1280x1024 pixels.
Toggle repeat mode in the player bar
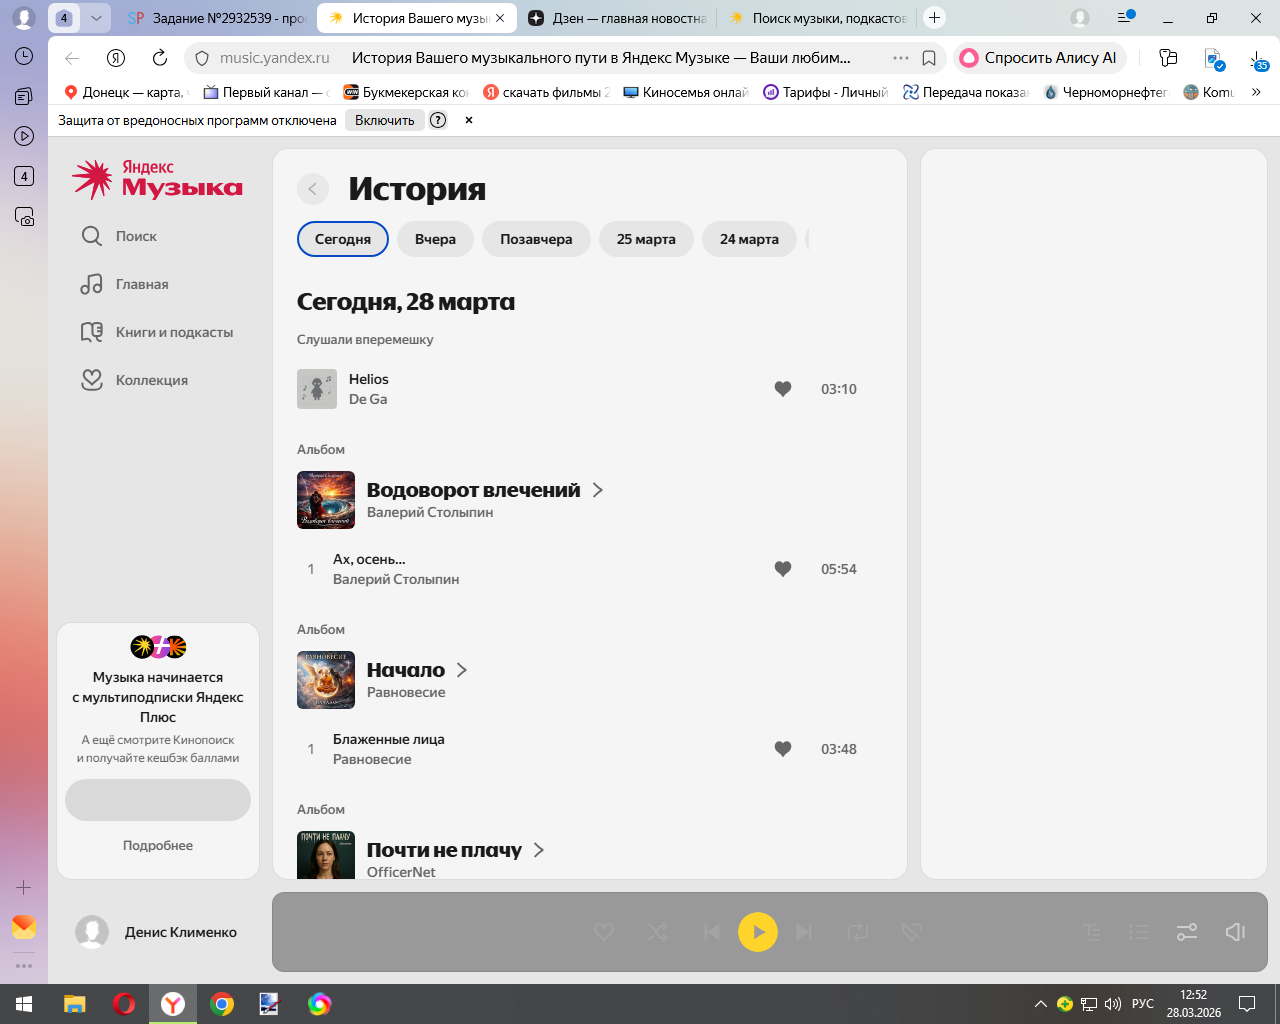858,932
